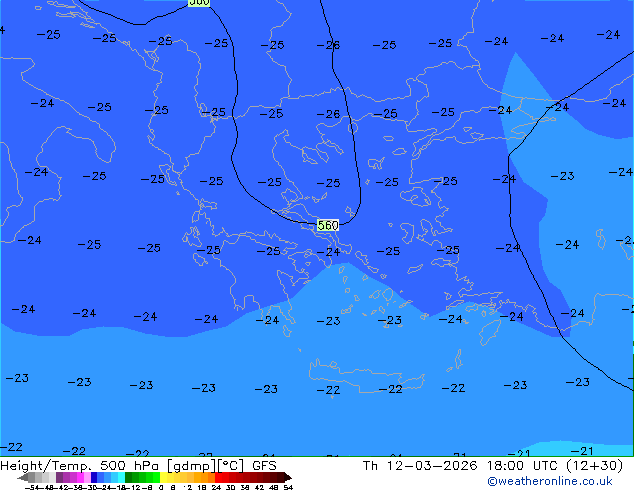Pick the bright red legend swatch
The image size is (634, 490).
coord(218,477)
